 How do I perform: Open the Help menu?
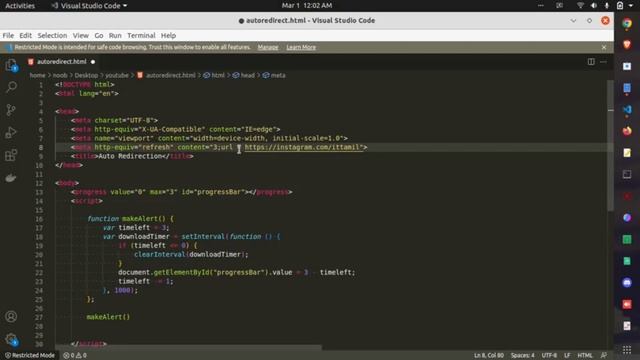pos(168,36)
